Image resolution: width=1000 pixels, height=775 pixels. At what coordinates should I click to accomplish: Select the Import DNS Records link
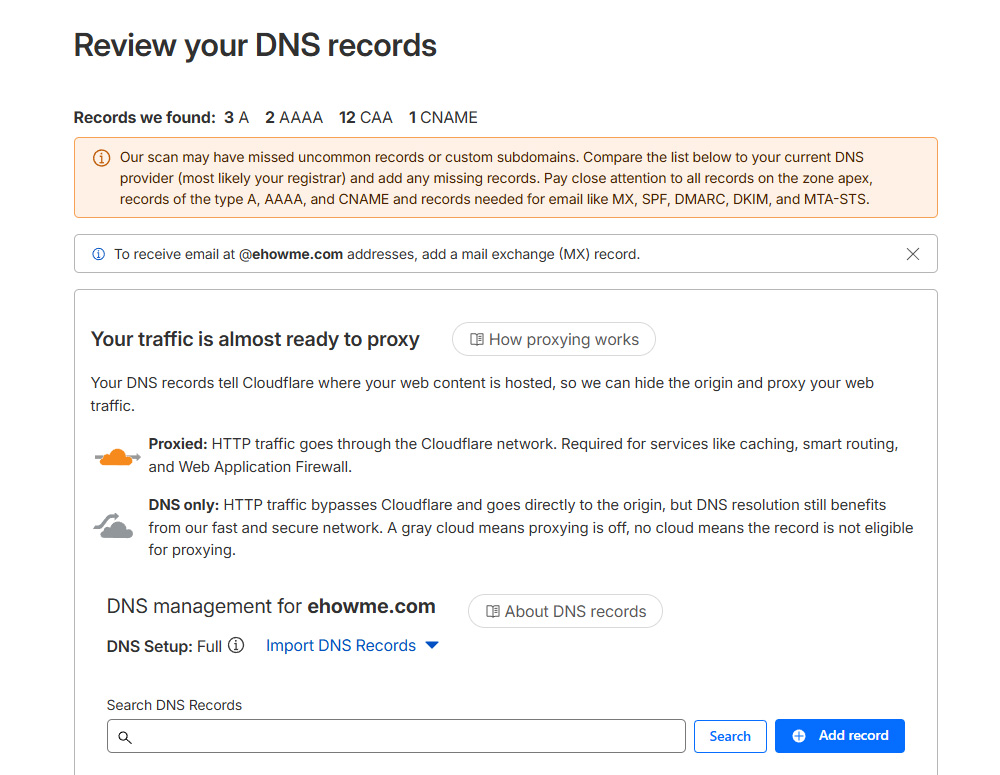click(x=340, y=645)
